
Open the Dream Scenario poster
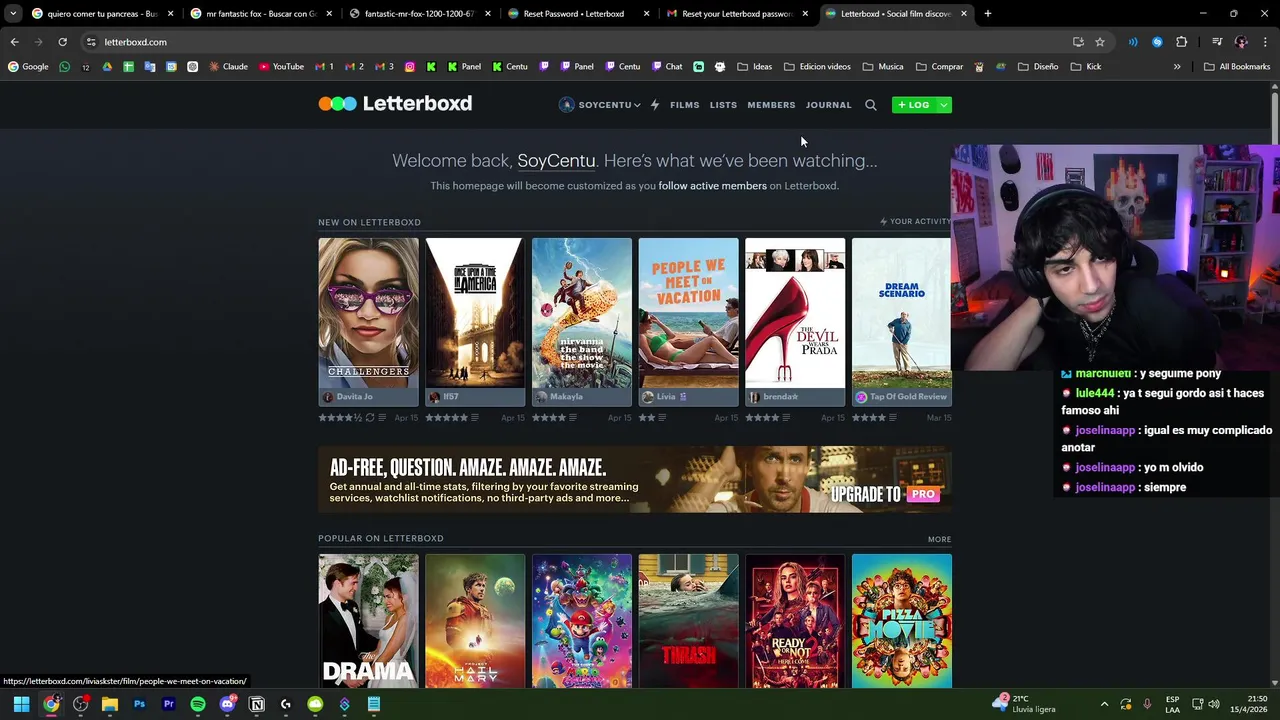pyautogui.click(x=901, y=313)
